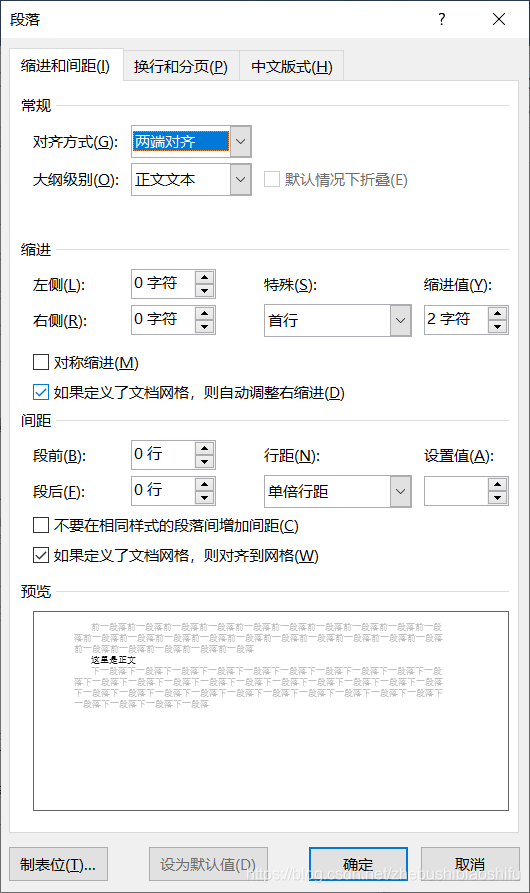Switch to the 中文版式 tab

click(x=291, y=67)
